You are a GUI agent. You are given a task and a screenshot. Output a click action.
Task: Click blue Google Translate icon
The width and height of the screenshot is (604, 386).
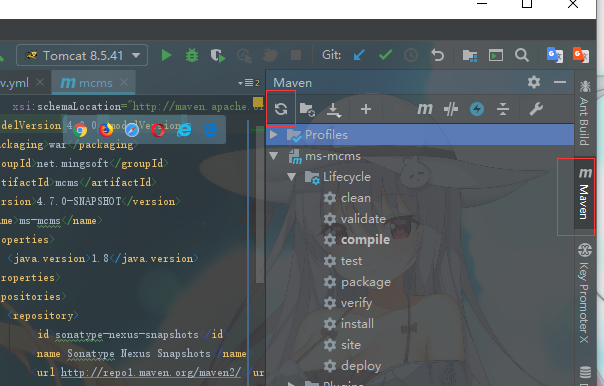click(555, 55)
